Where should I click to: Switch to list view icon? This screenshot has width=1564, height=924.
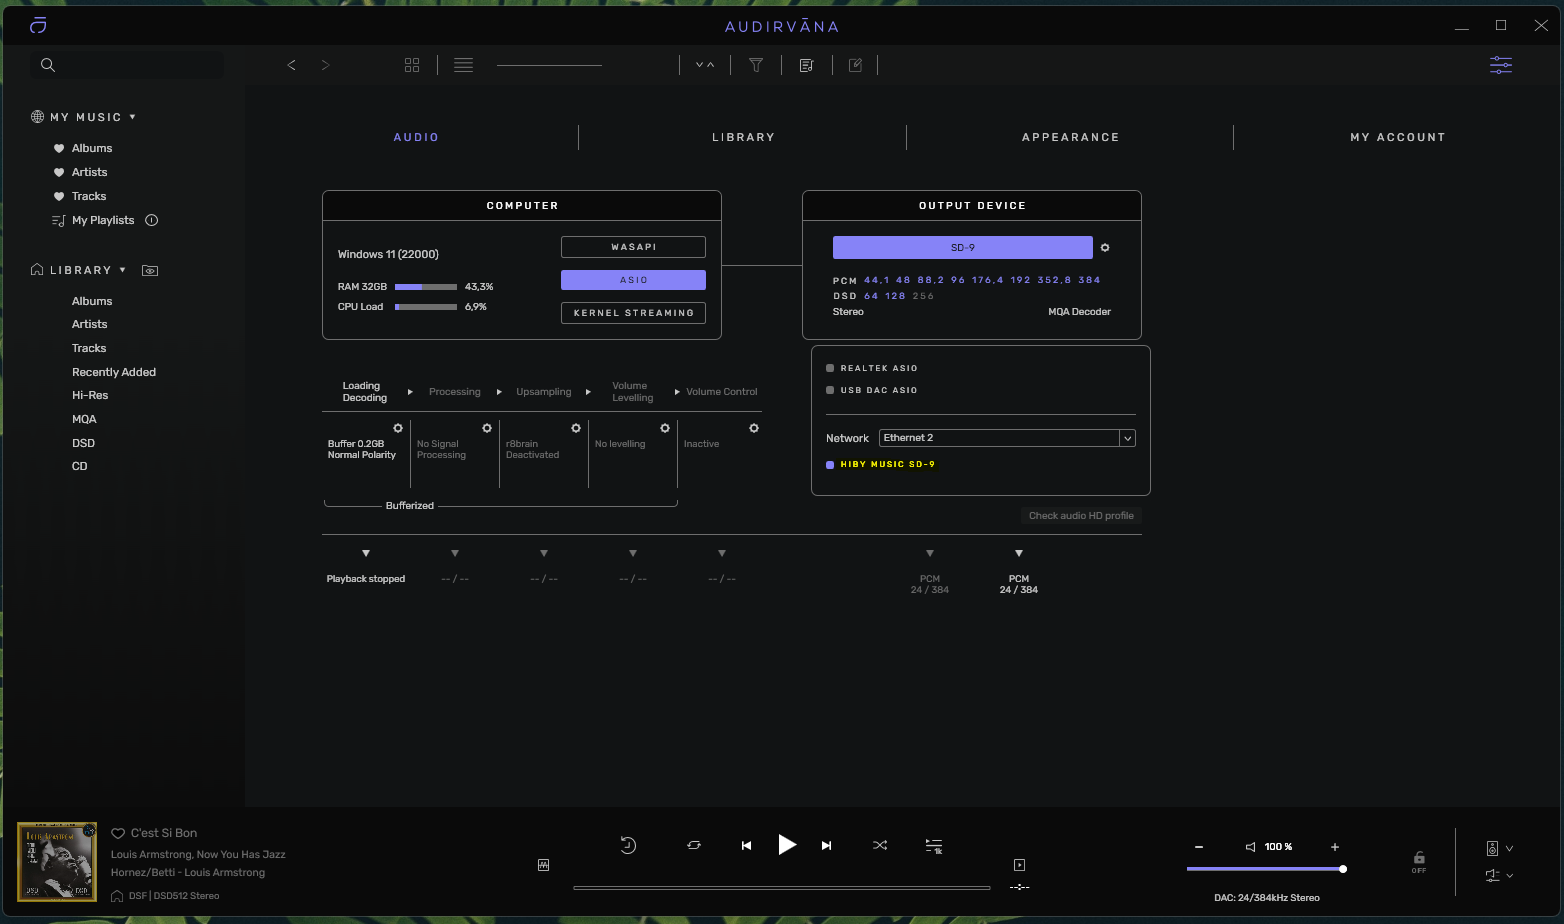click(x=463, y=65)
